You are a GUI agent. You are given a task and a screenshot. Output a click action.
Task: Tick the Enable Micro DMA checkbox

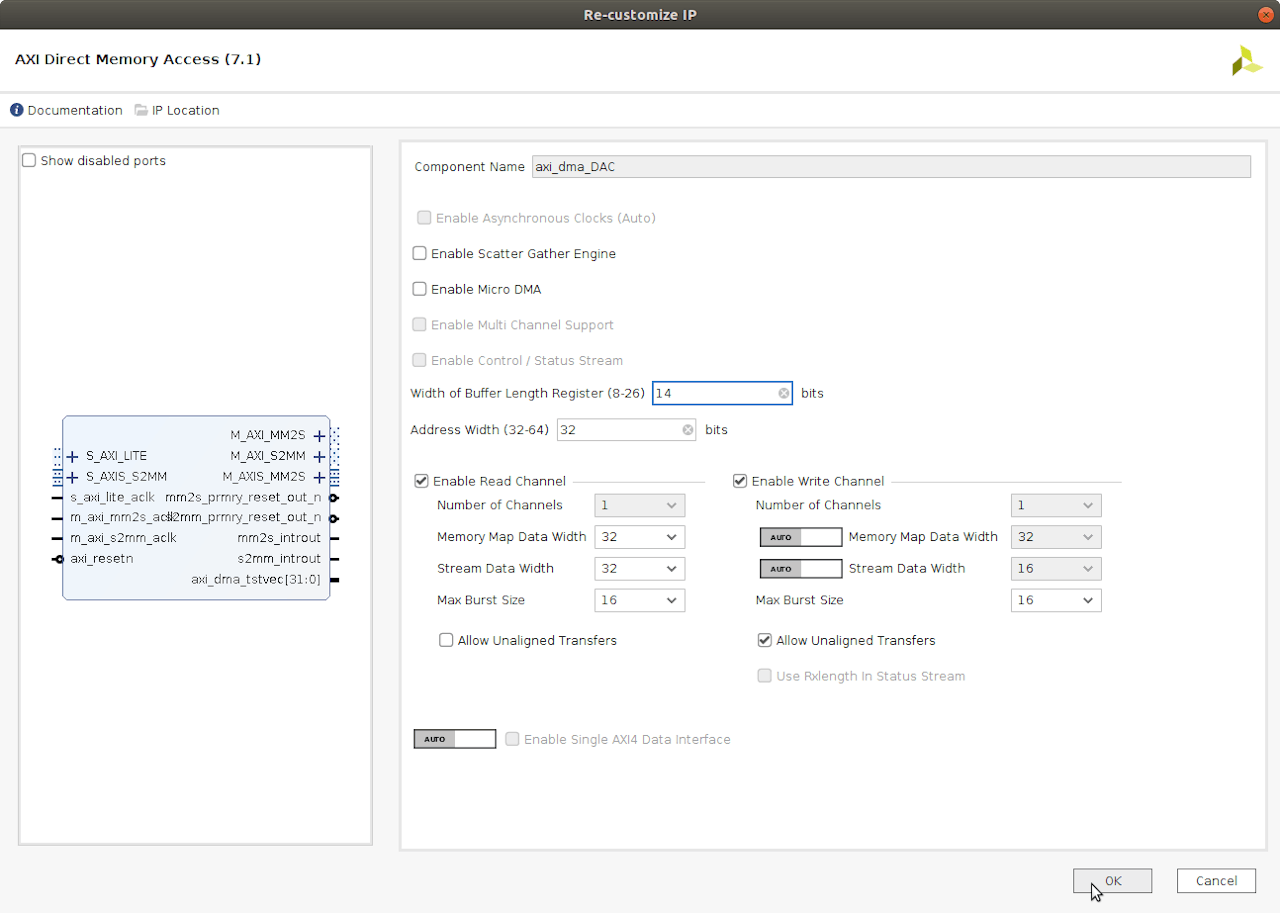tap(420, 289)
